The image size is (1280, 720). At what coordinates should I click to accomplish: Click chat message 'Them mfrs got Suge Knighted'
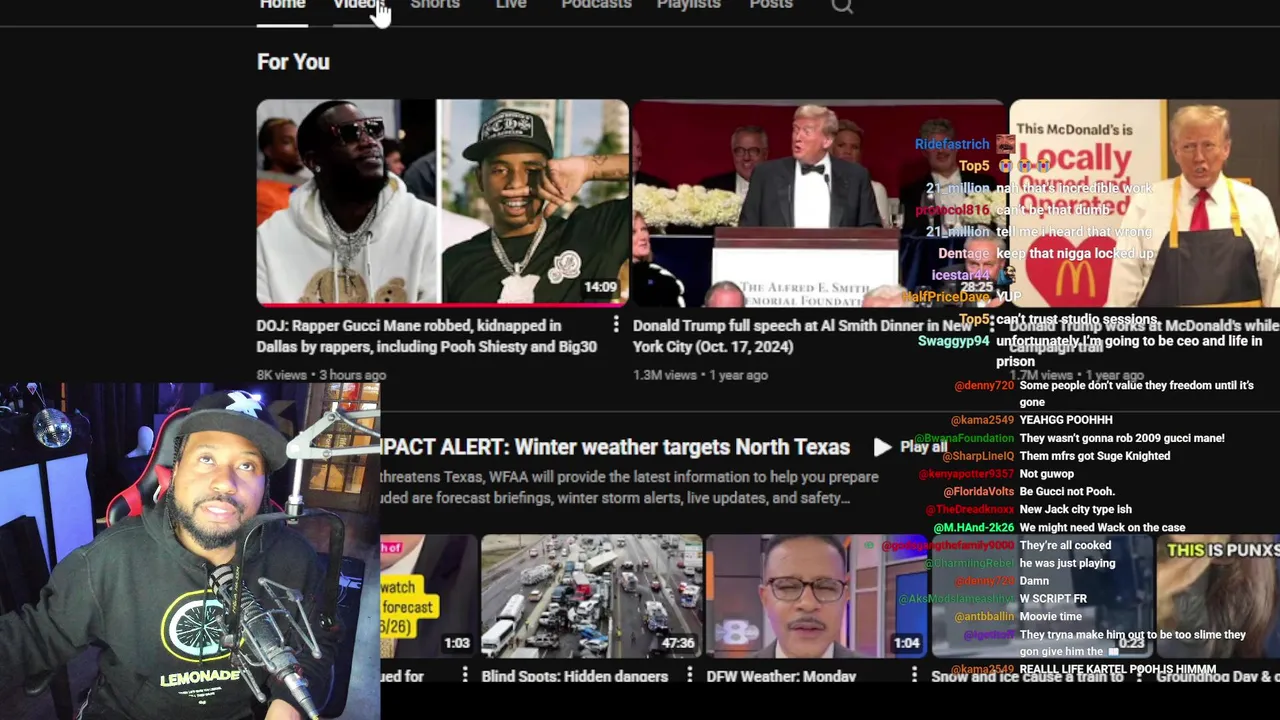(1094, 456)
